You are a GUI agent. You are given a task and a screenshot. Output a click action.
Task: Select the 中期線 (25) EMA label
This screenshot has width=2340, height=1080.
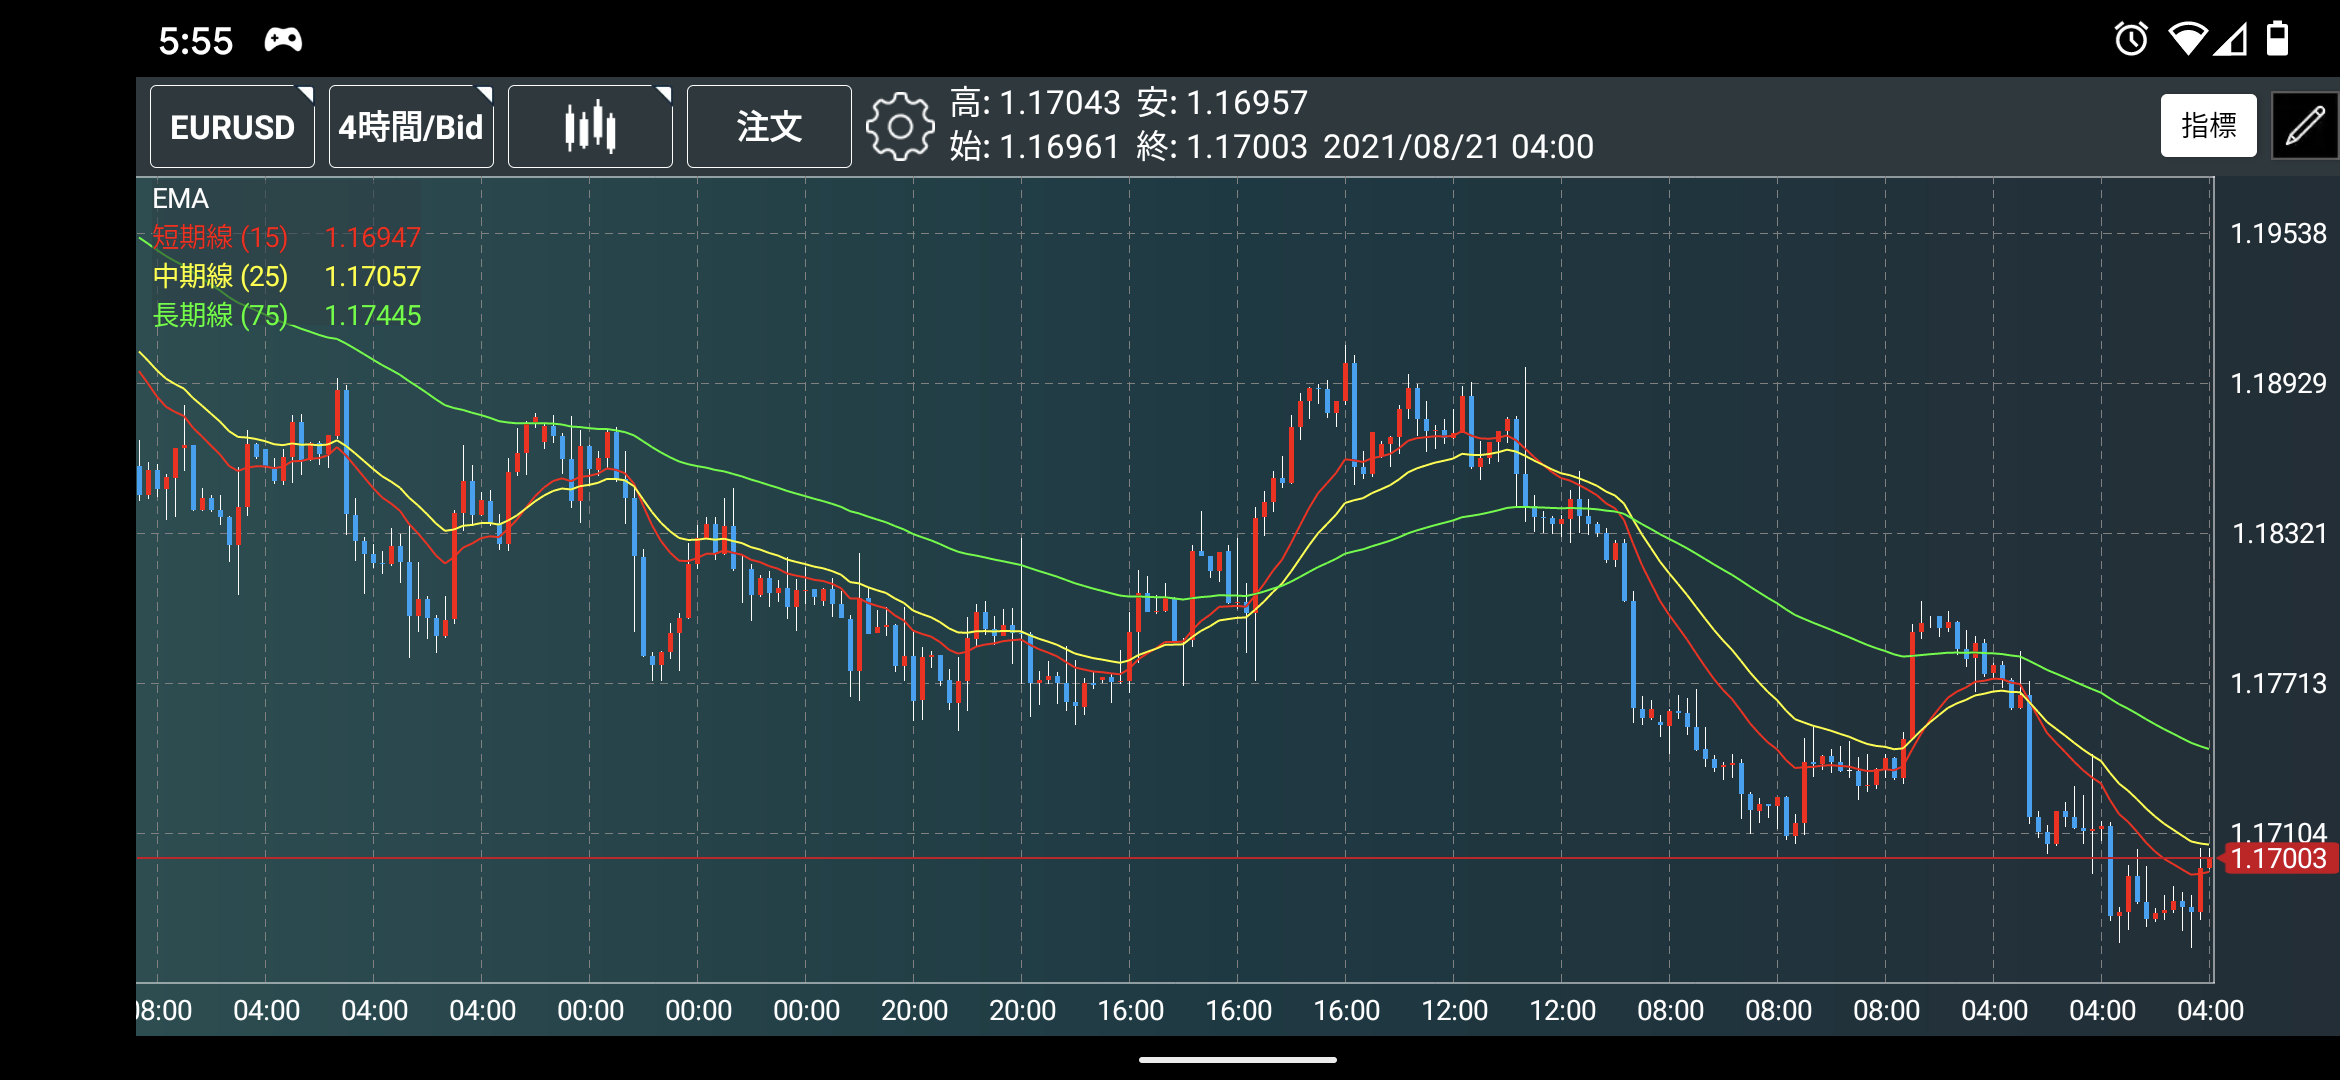pos(220,276)
